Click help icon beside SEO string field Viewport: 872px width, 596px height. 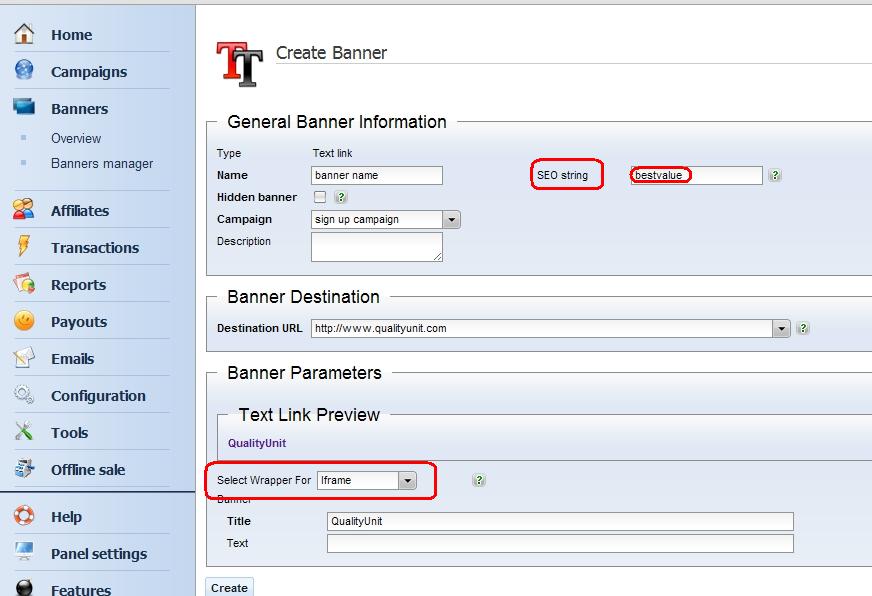[x=775, y=176]
